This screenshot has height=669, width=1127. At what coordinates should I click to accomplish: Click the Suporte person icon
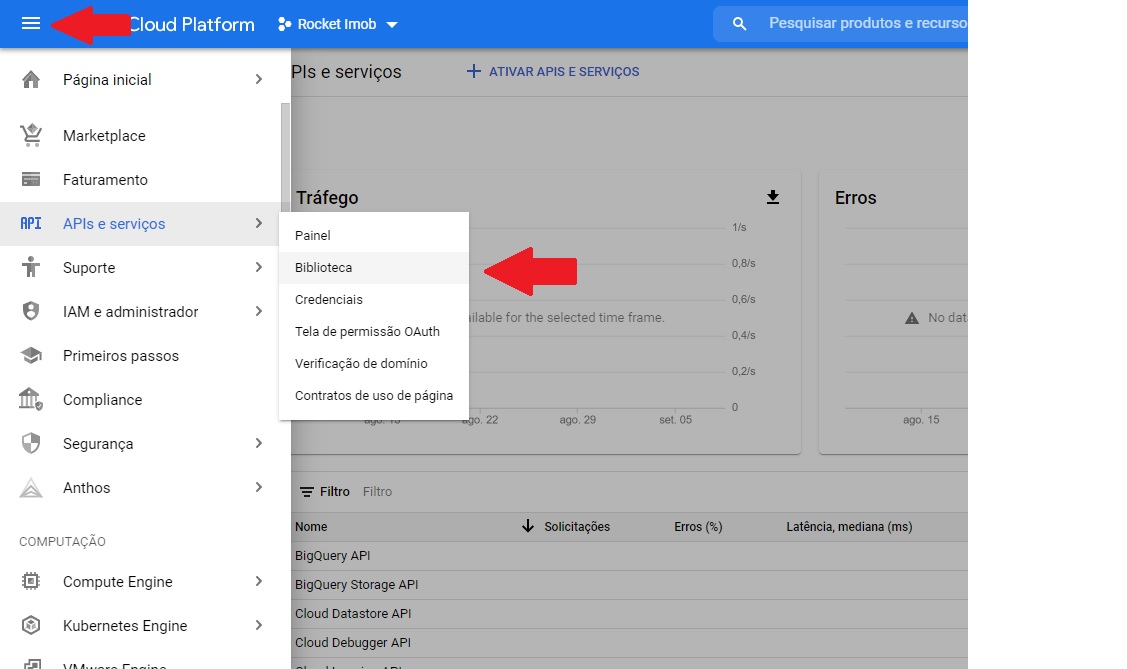click(x=31, y=268)
